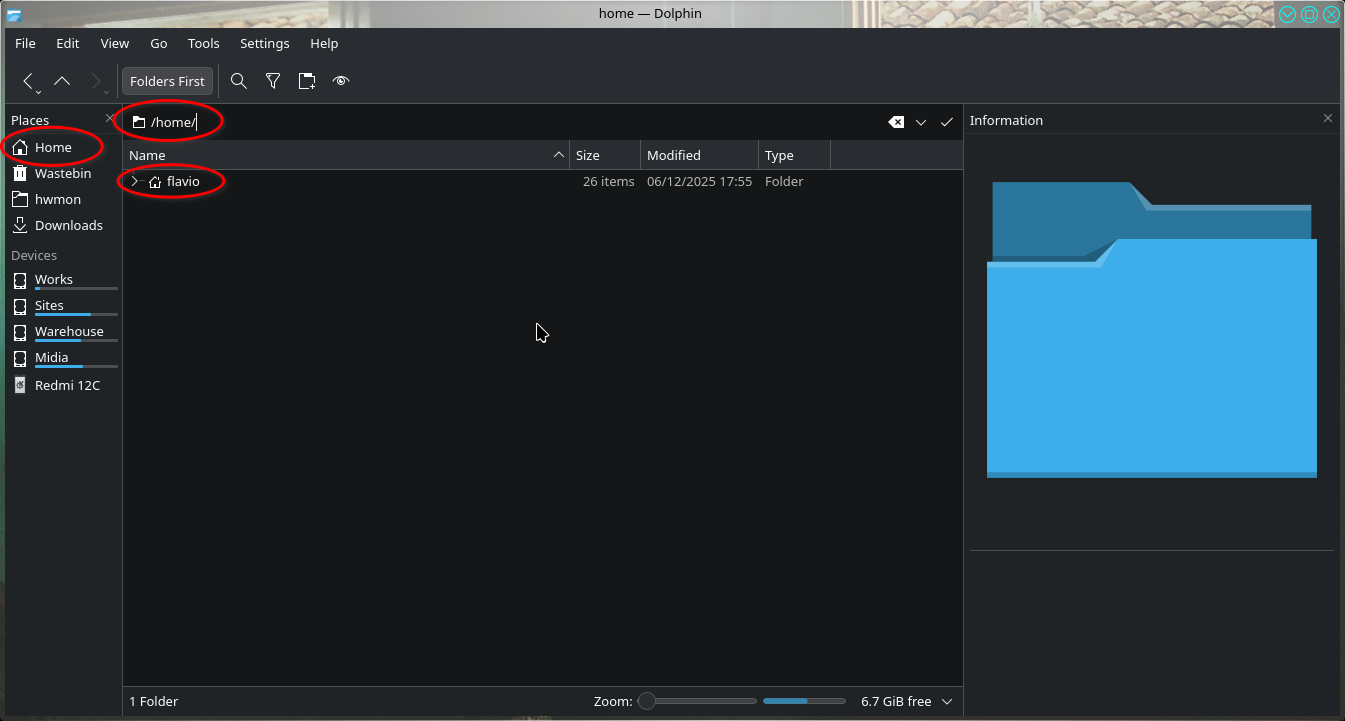The width and height of the screenshot is (1345, 721).
Task: Open the Tools menu
Action: (x=203, y=43)
